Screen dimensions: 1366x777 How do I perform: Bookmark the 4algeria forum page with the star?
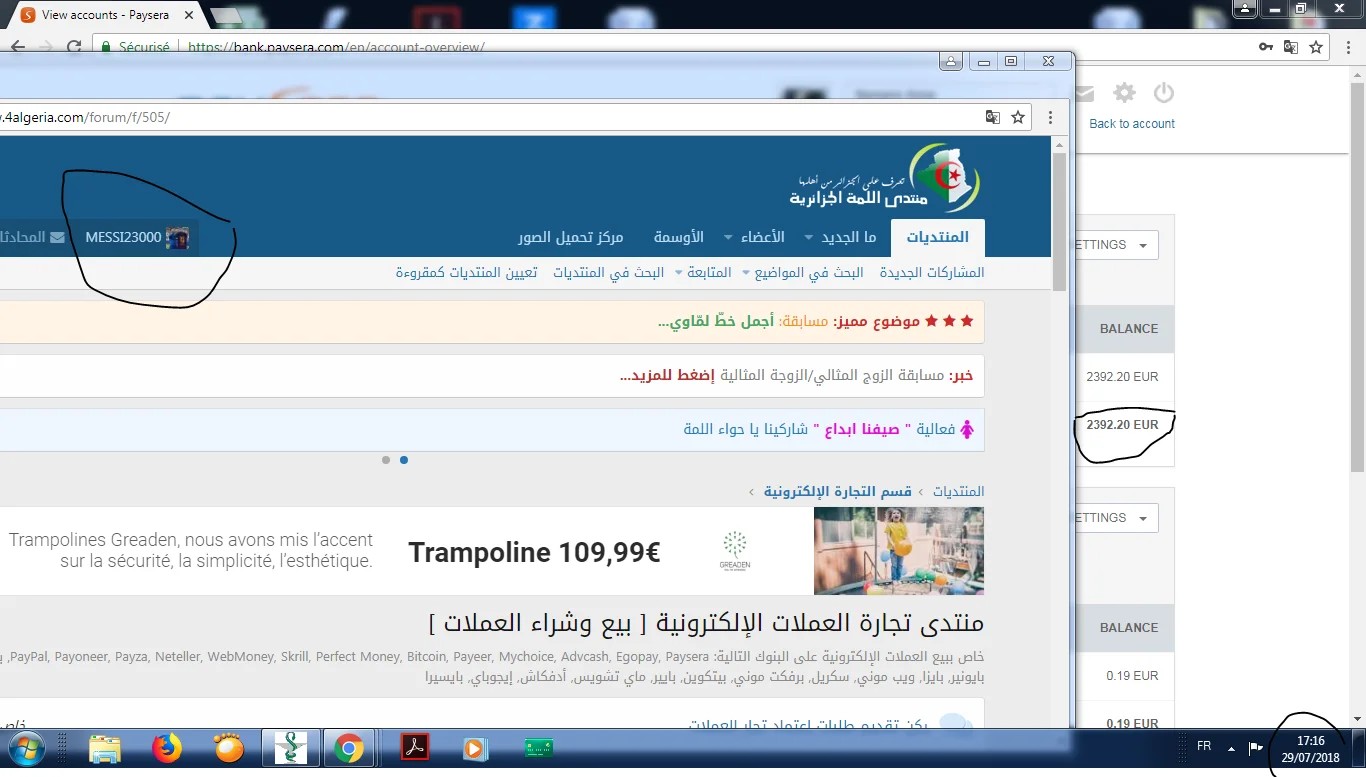[1018, 117]
